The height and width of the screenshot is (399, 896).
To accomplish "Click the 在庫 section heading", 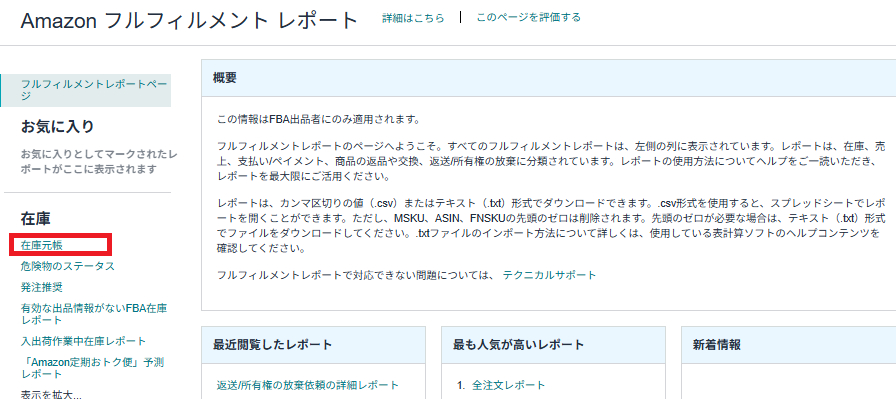I will click(35, 218).
